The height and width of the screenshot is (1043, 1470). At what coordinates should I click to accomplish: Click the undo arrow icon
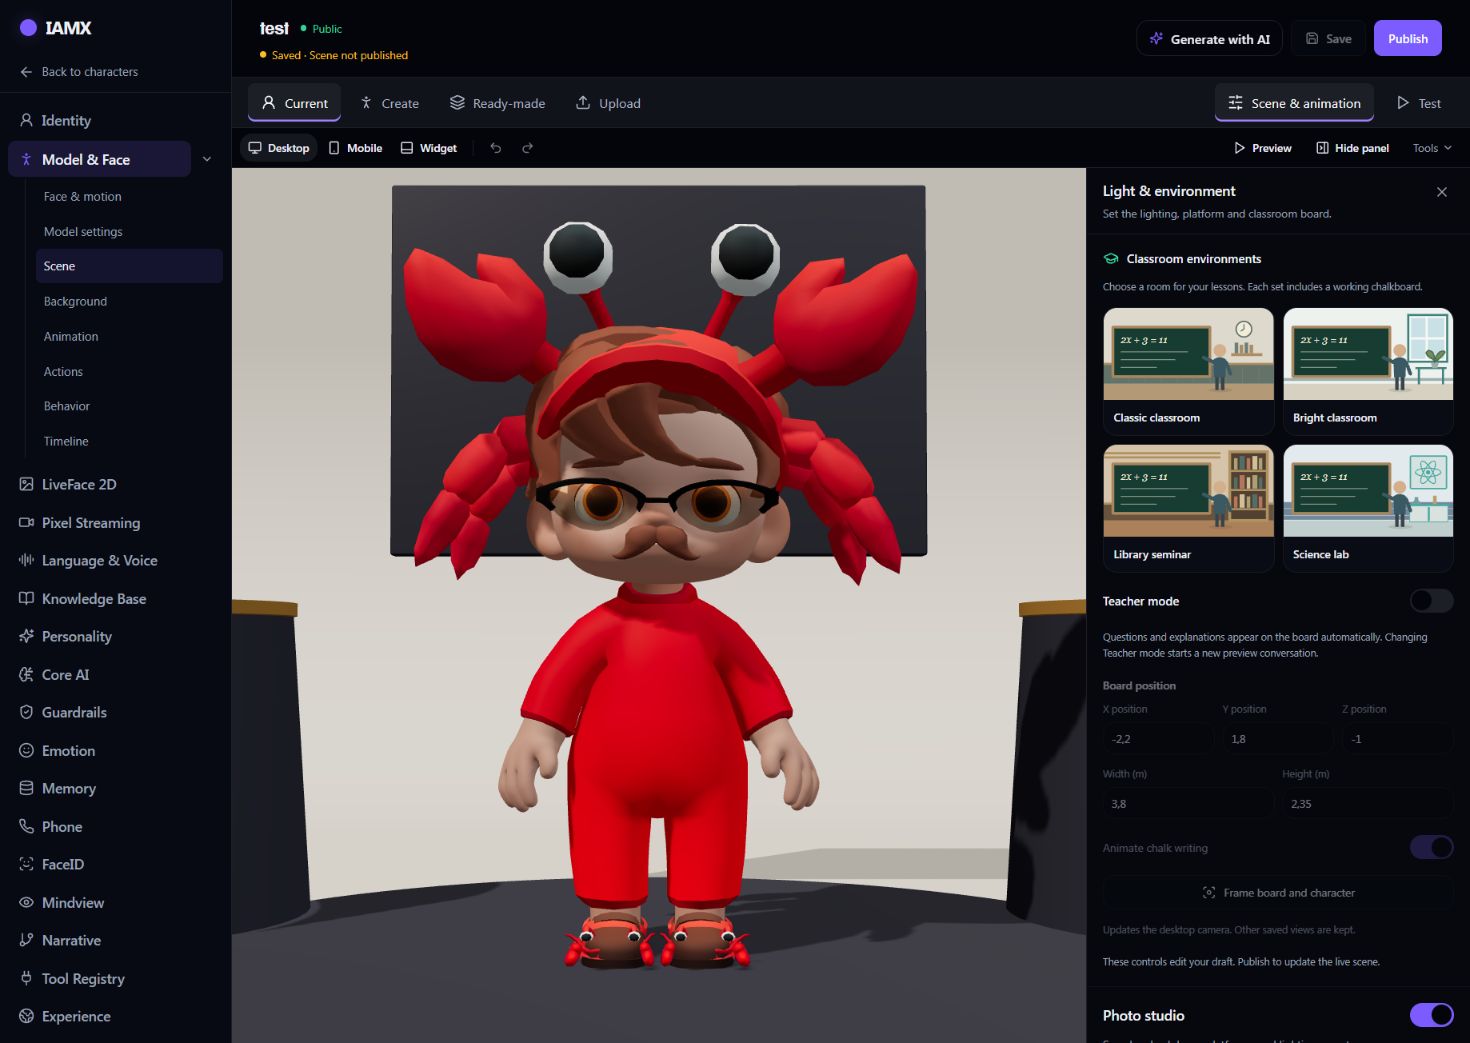pos(495,148)
